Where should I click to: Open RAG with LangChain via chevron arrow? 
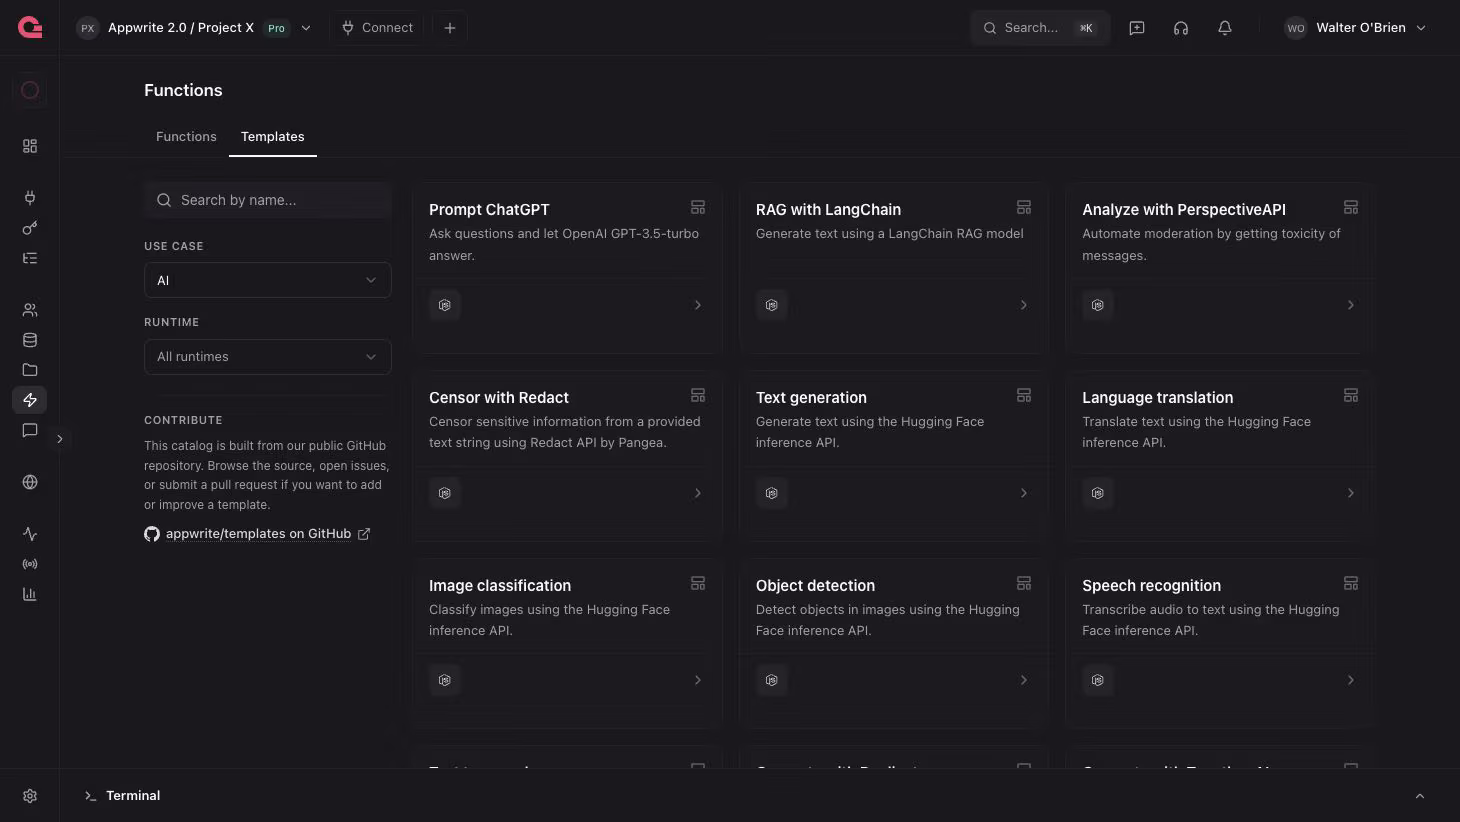coord(1024,305)
